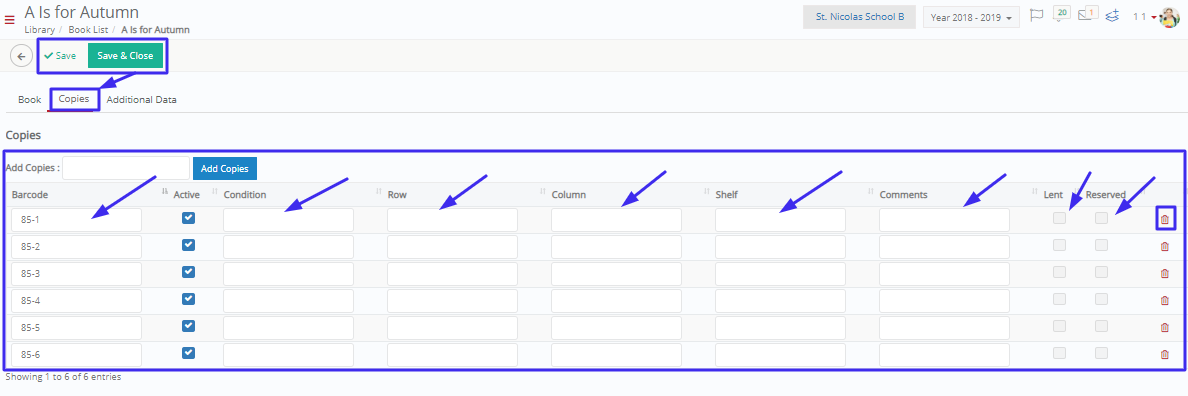Click 'Showing 1 to 6 of 6 entries' text
Viewport: 1188px width, 396px height.
point(63,376)
